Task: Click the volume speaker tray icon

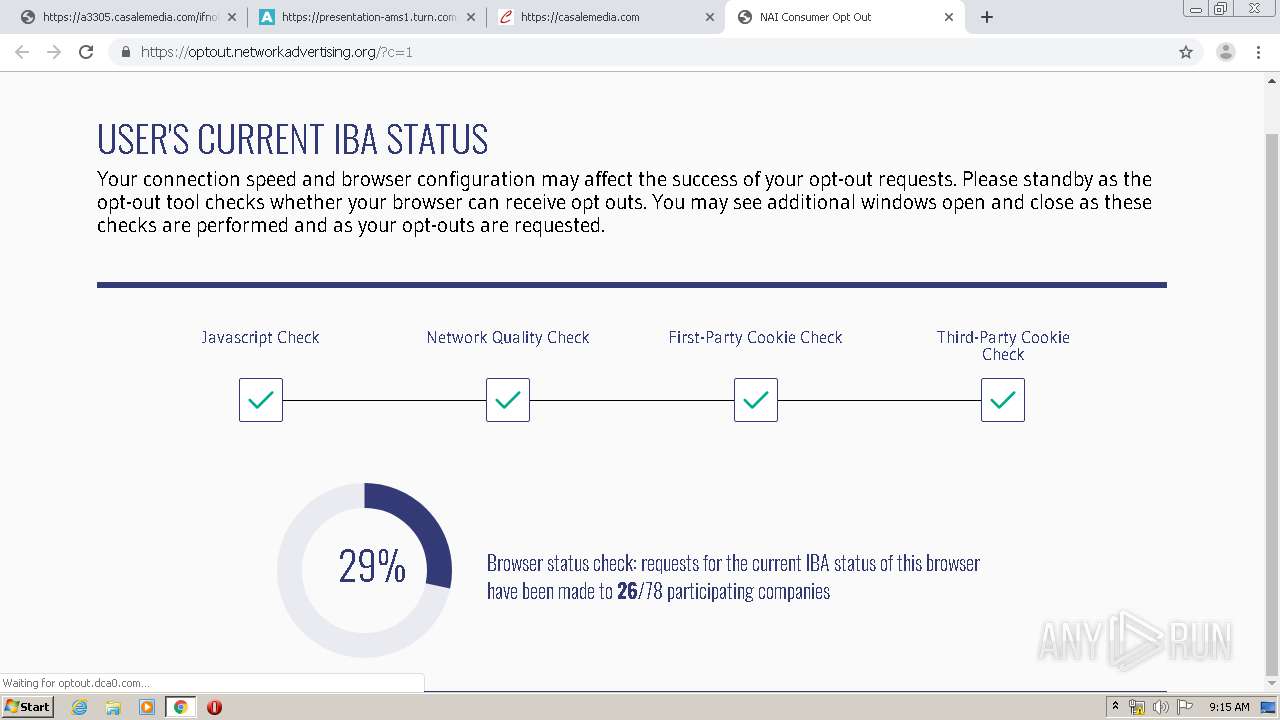Action: click(x=1160, y=707)
